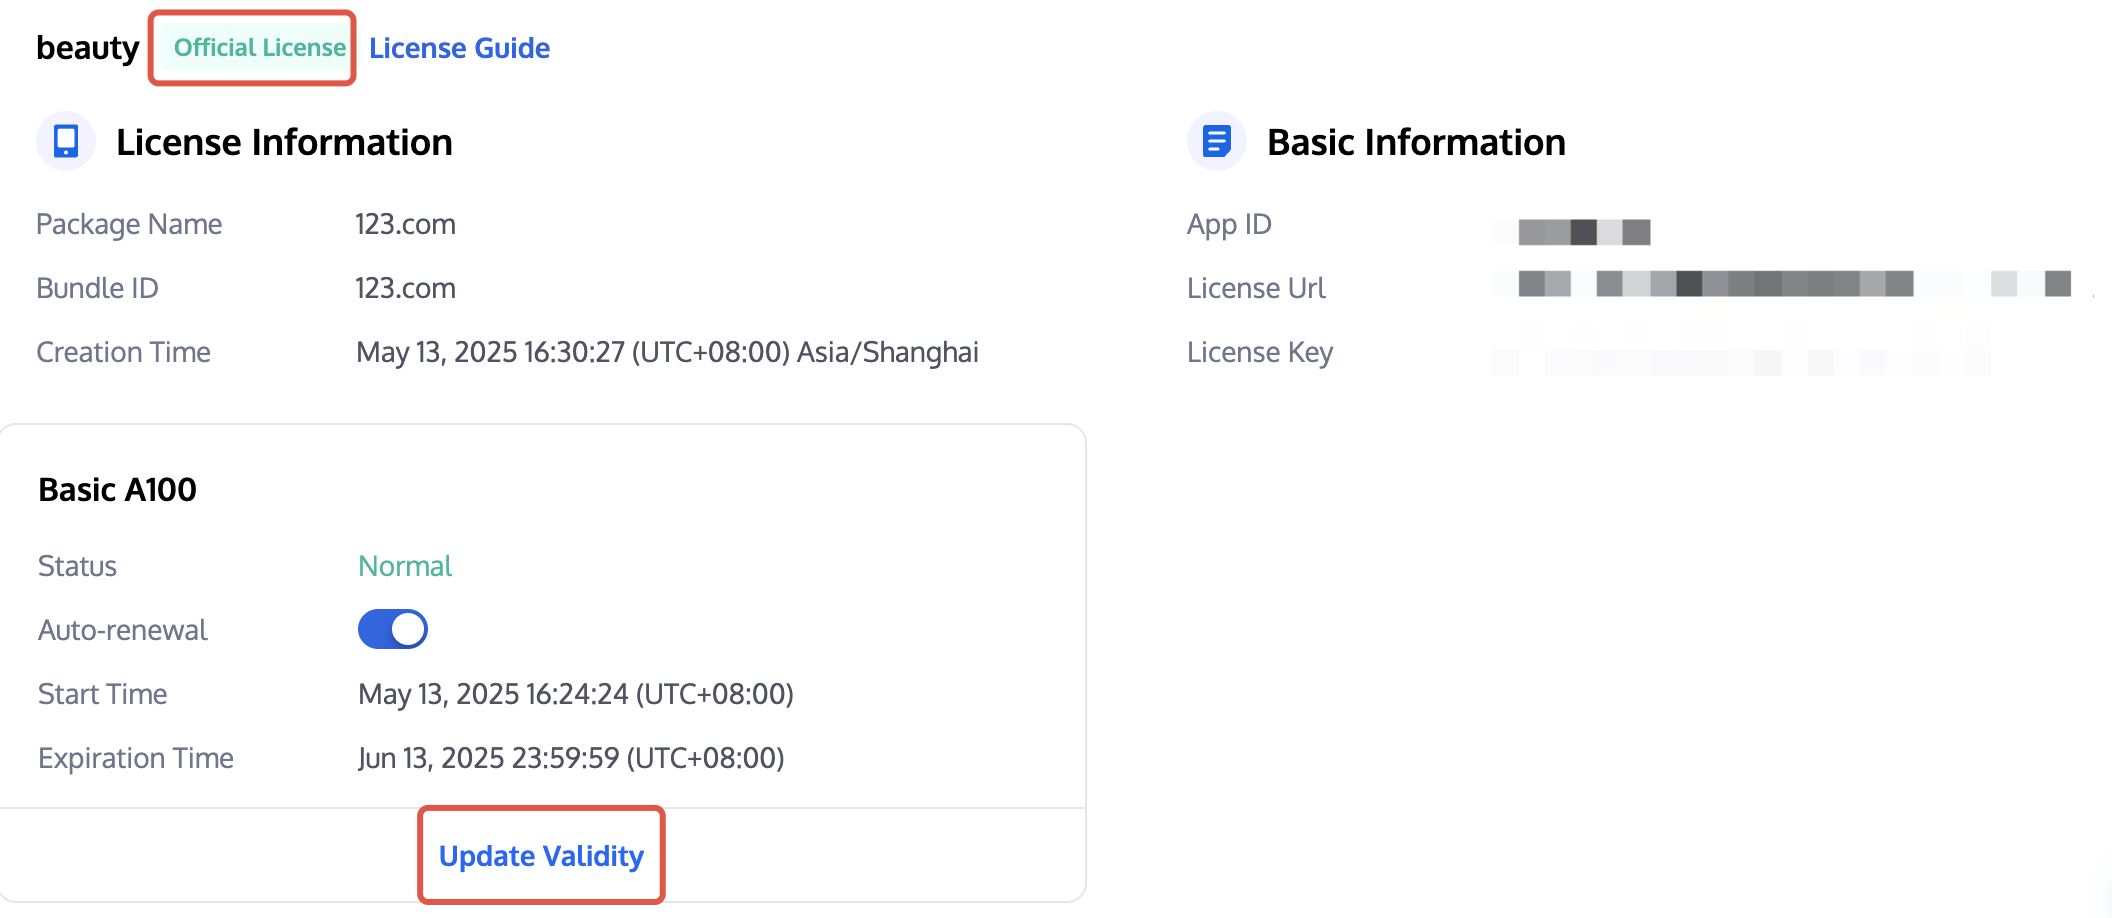The height and width of the screenshot is (918, 2112).
Task: Toggle the Auto-renewal switch
Action: click(x=393, y=629)
